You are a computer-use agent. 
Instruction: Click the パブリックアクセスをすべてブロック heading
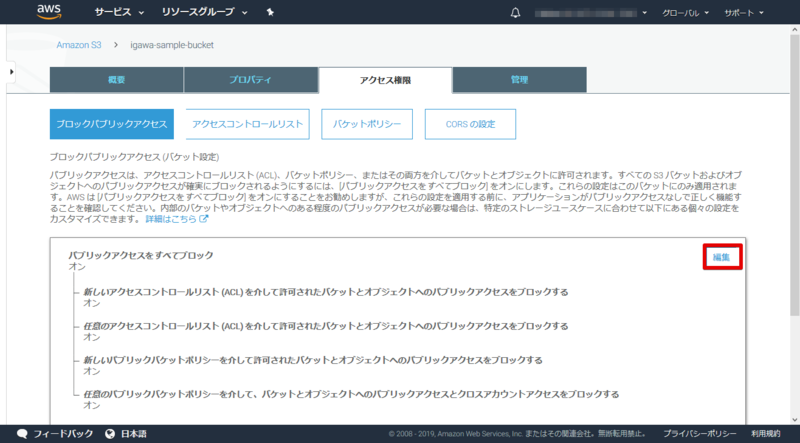pos(141,255)
